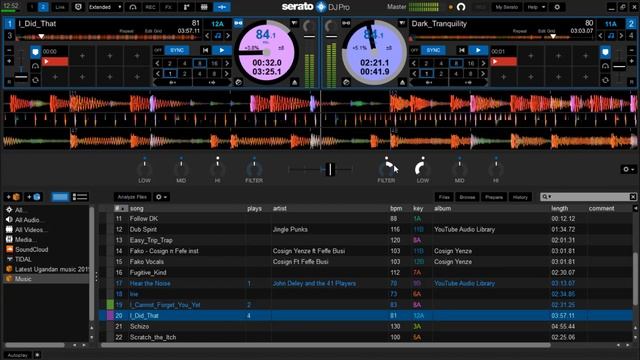Open the REC recording panel

pyautogui.click(x=150, y=7)
